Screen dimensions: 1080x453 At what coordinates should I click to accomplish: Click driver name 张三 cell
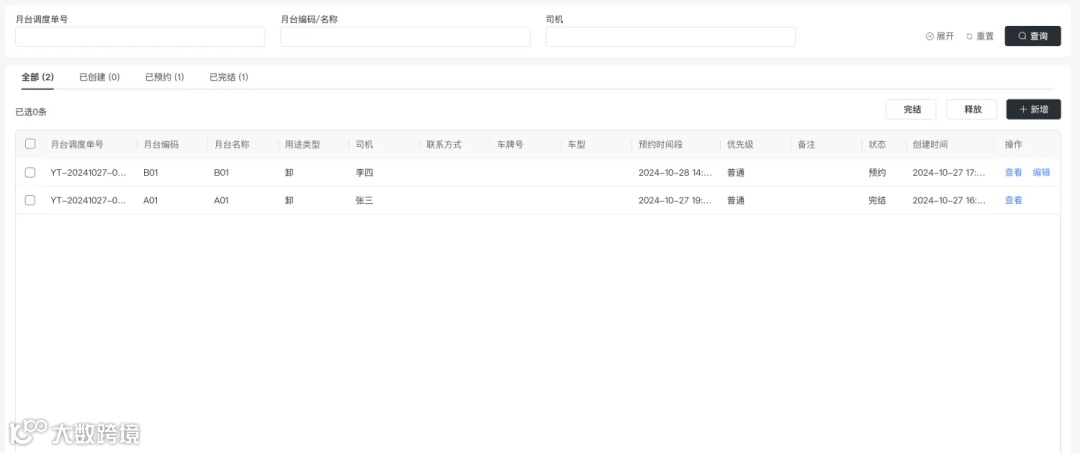(x=364, y=200)
